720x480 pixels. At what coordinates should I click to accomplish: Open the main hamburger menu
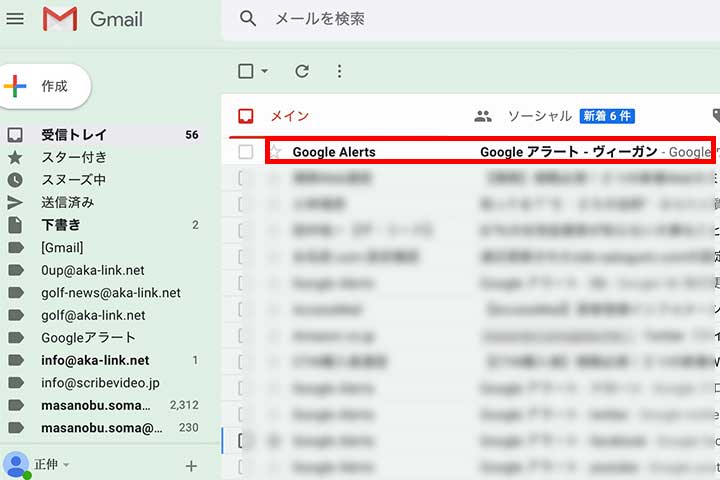15,19
